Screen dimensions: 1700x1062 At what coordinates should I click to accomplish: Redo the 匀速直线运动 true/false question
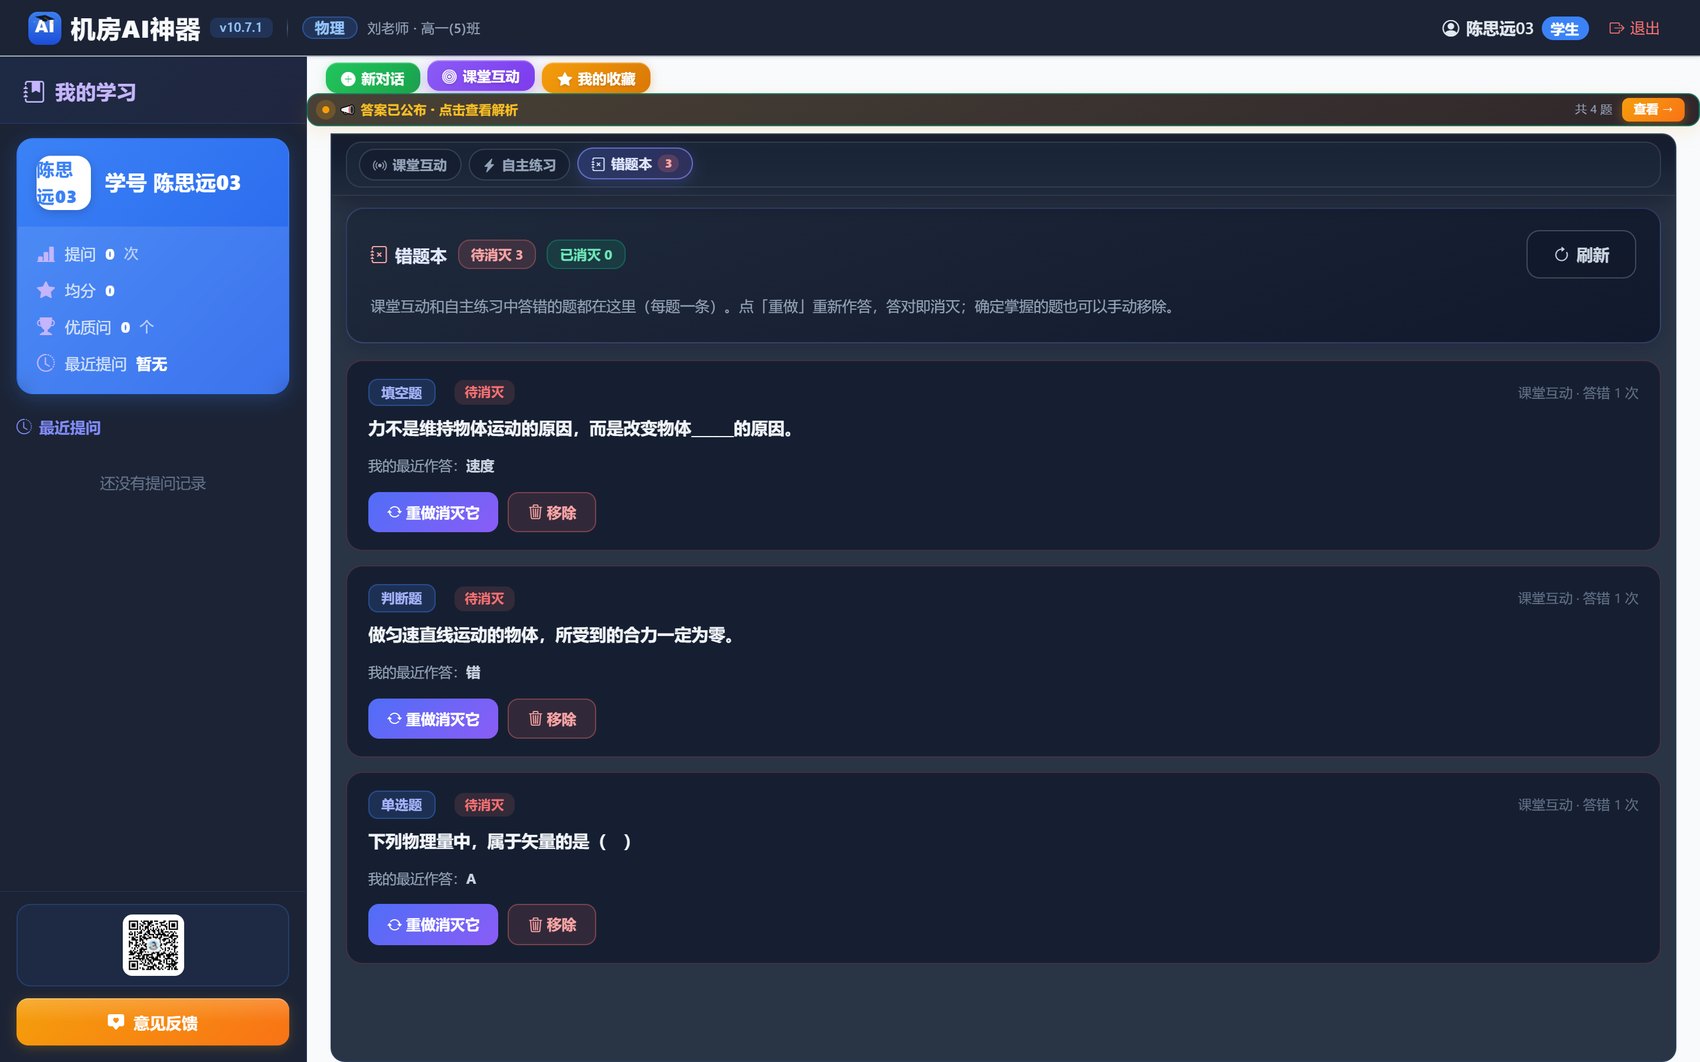(433, 719)
